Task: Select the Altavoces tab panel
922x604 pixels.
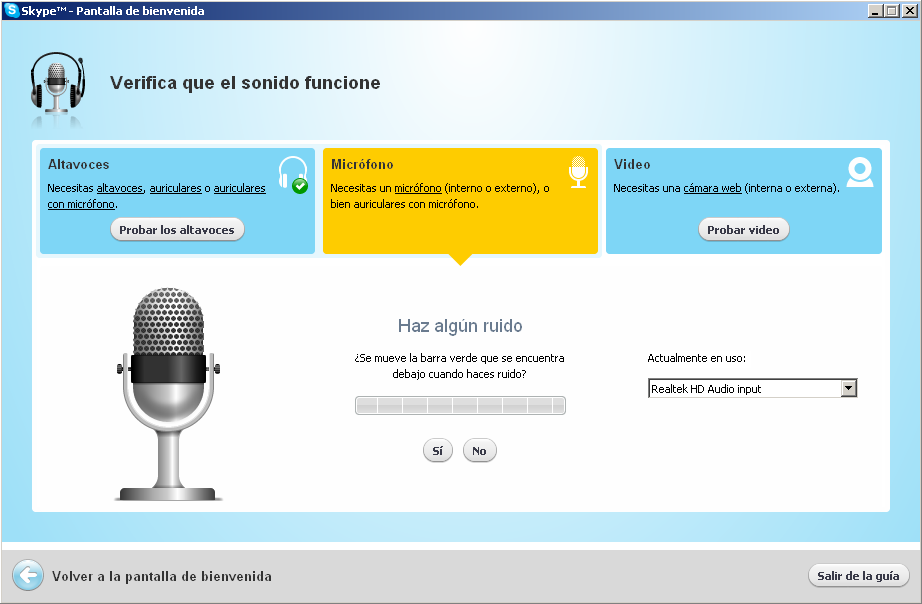Action: pos(177,201)
